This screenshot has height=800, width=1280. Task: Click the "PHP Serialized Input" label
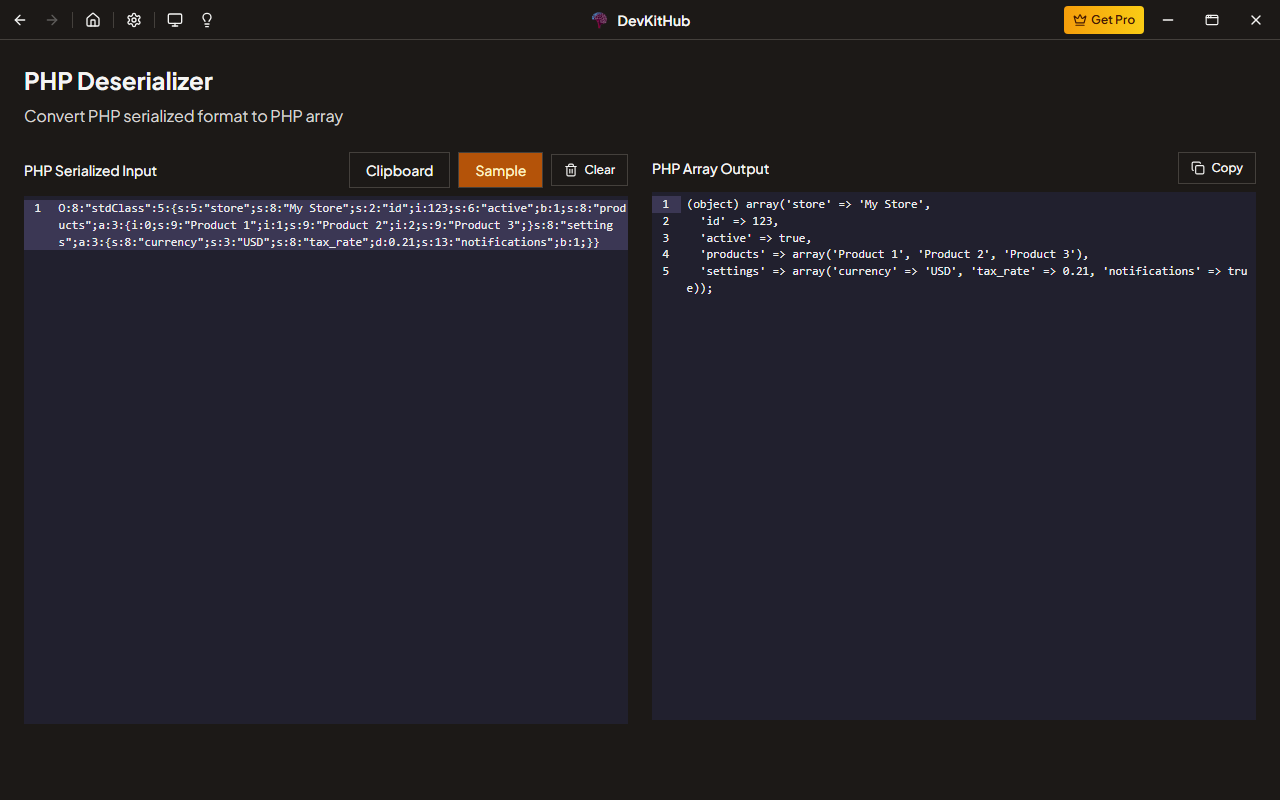(90, 171)
